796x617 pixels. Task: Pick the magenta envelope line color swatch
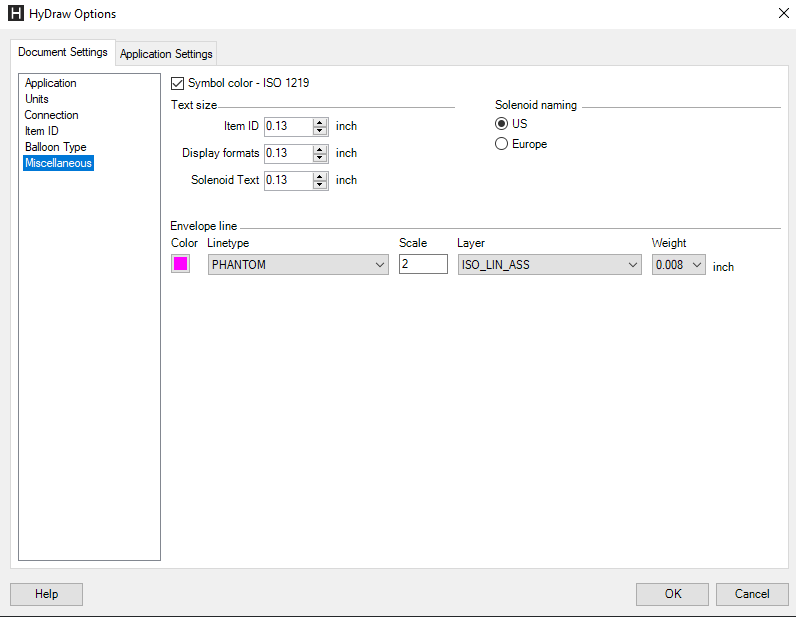180,264
